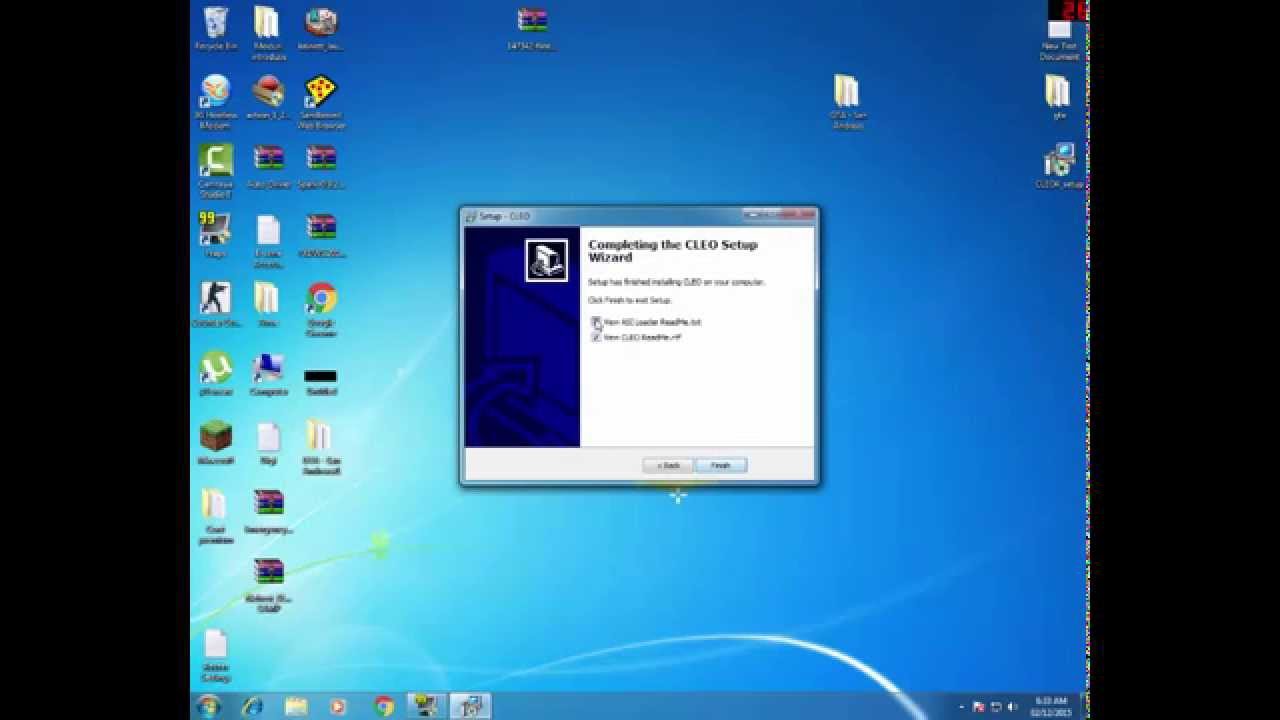The image size is (1280, 720).
Task: Select the GTA San Andreas folder icon
Action: pyautogui.click(x=847, y=102)
